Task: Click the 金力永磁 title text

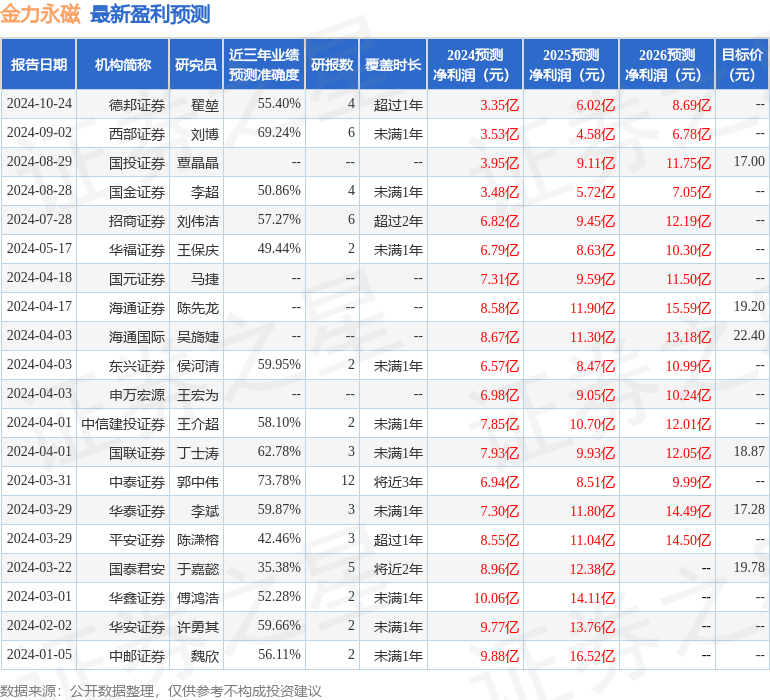Action: [x=40, y=14]
